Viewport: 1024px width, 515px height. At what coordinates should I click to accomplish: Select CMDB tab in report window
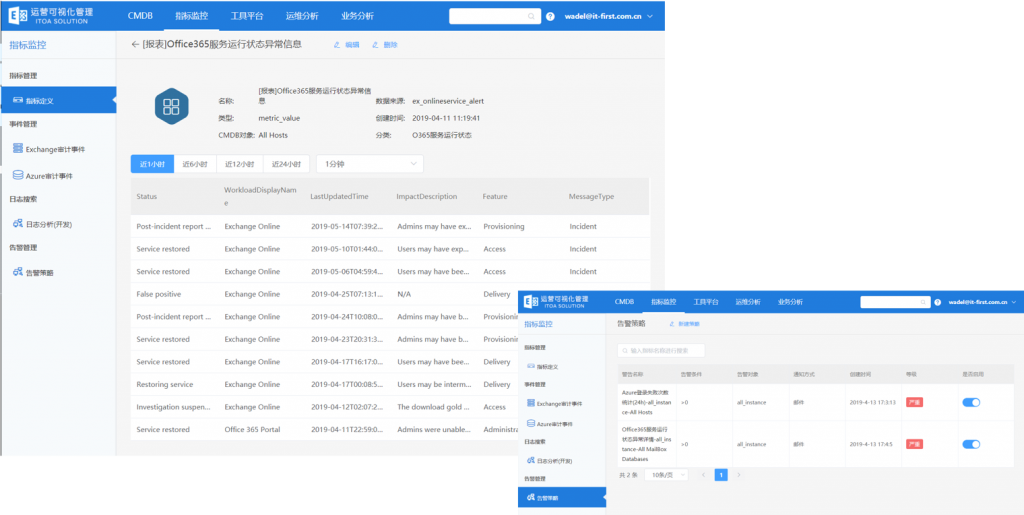pyautogui.click(x=140, y=16)
